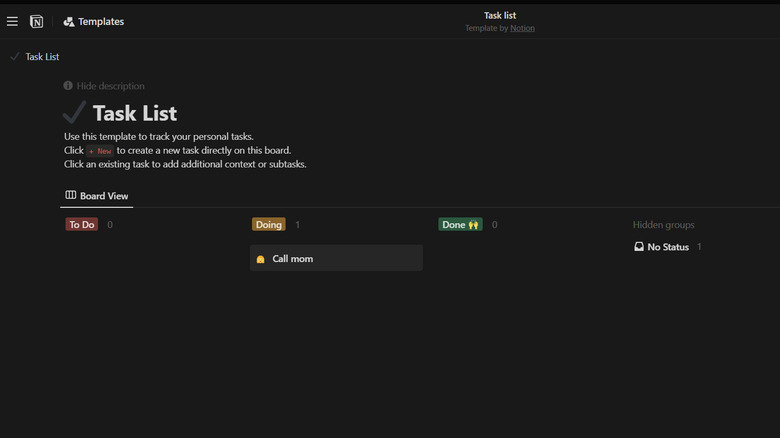Image resolution: width=780 pixels, height=438 pixels.
Task: Click the Done count 0
Action: (x=494, y=224)
